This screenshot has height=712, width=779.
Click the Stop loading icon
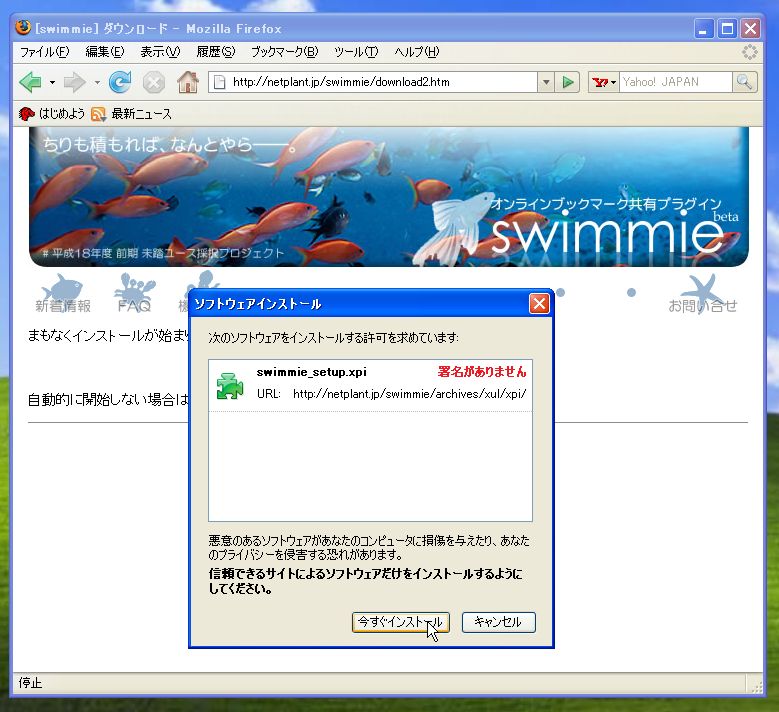154,82
